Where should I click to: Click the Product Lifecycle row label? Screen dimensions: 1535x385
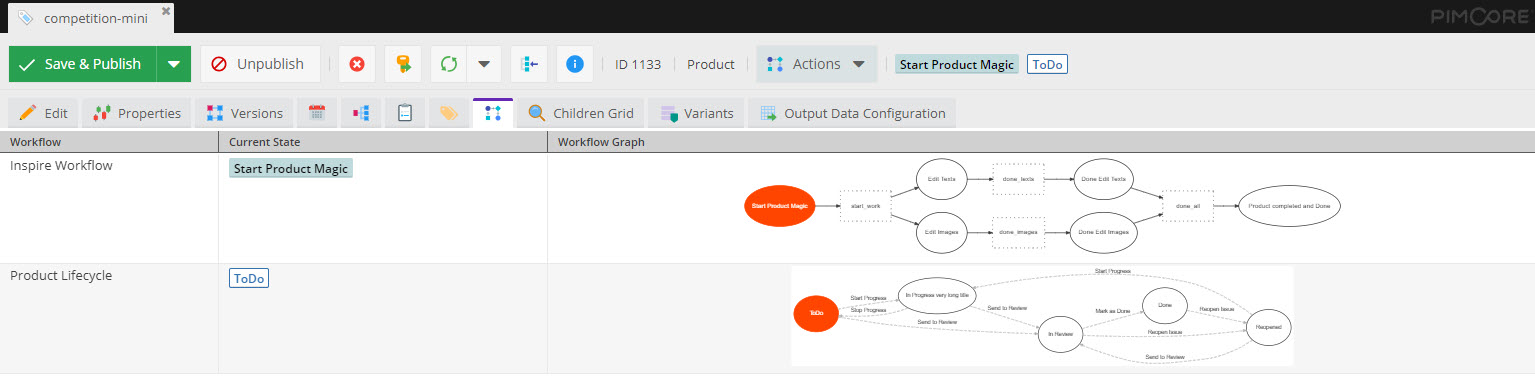61,276
